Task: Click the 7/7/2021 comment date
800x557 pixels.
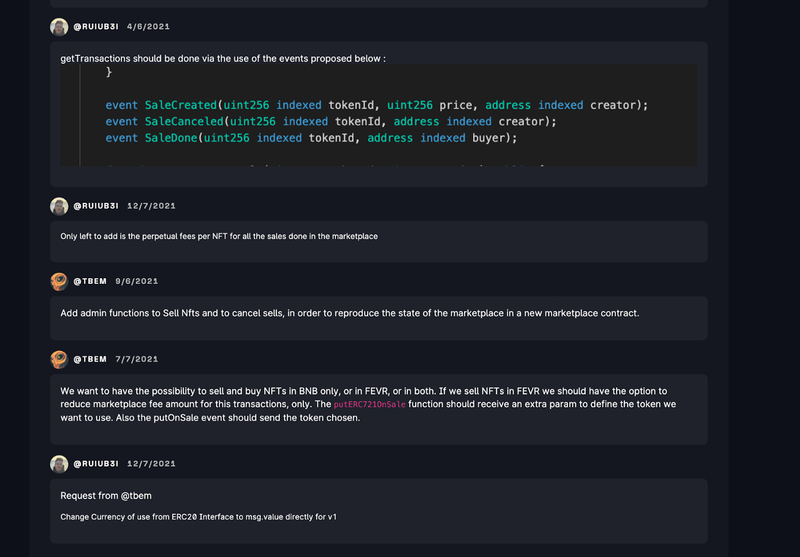Action: pos(136,359)
